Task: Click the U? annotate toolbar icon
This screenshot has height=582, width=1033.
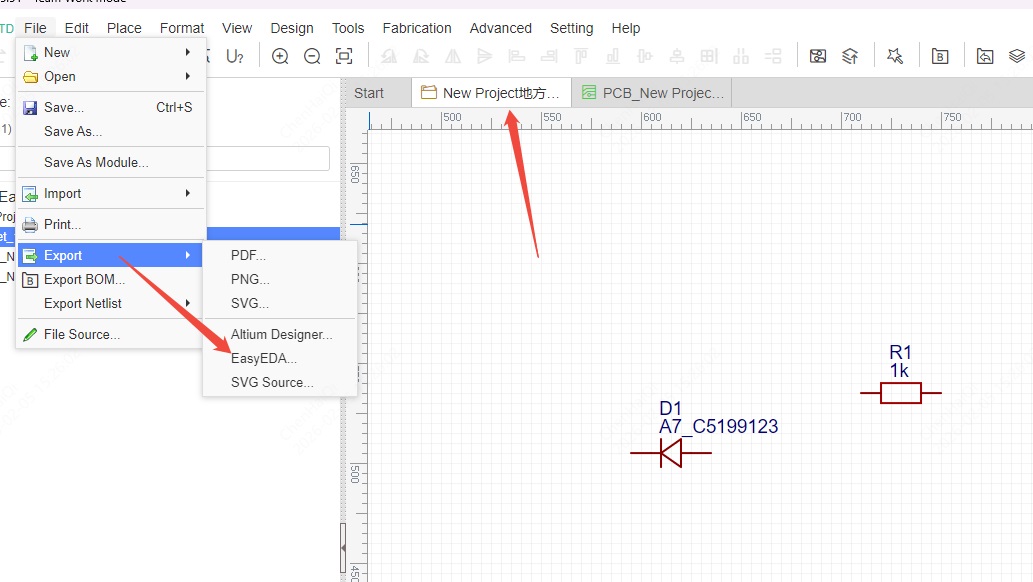Action: point(235,57)
